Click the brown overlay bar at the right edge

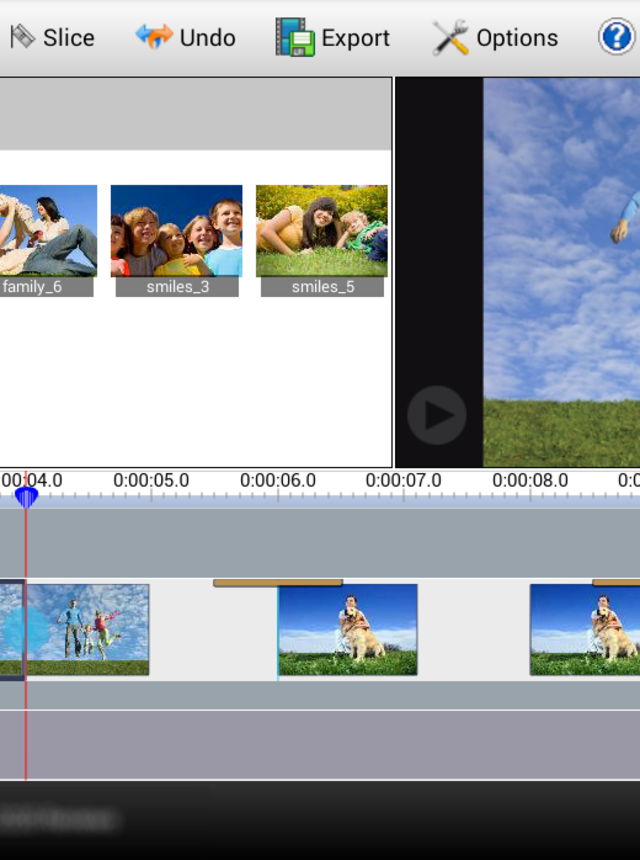pos(616,582)
